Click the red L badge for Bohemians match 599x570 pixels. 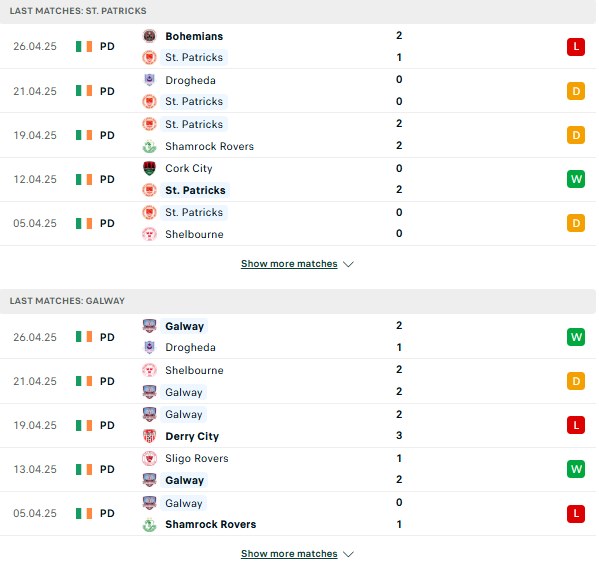click(576, 47)
